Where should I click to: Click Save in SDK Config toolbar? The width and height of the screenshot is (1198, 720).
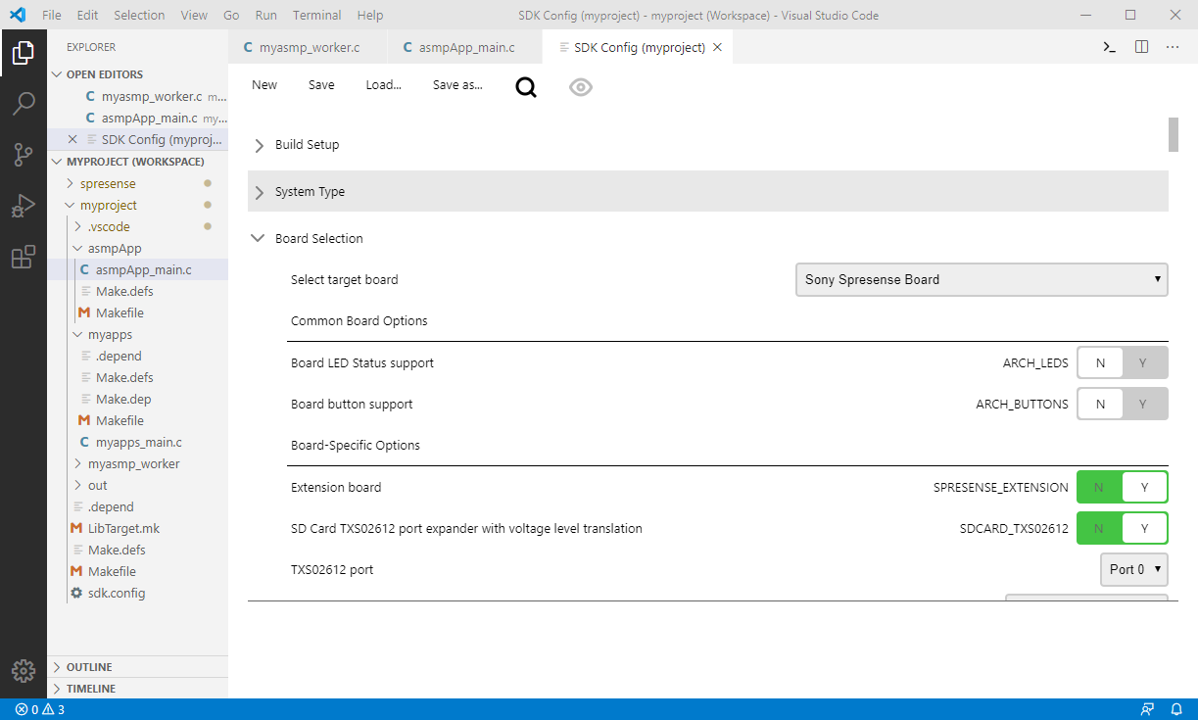click(321, 85)
